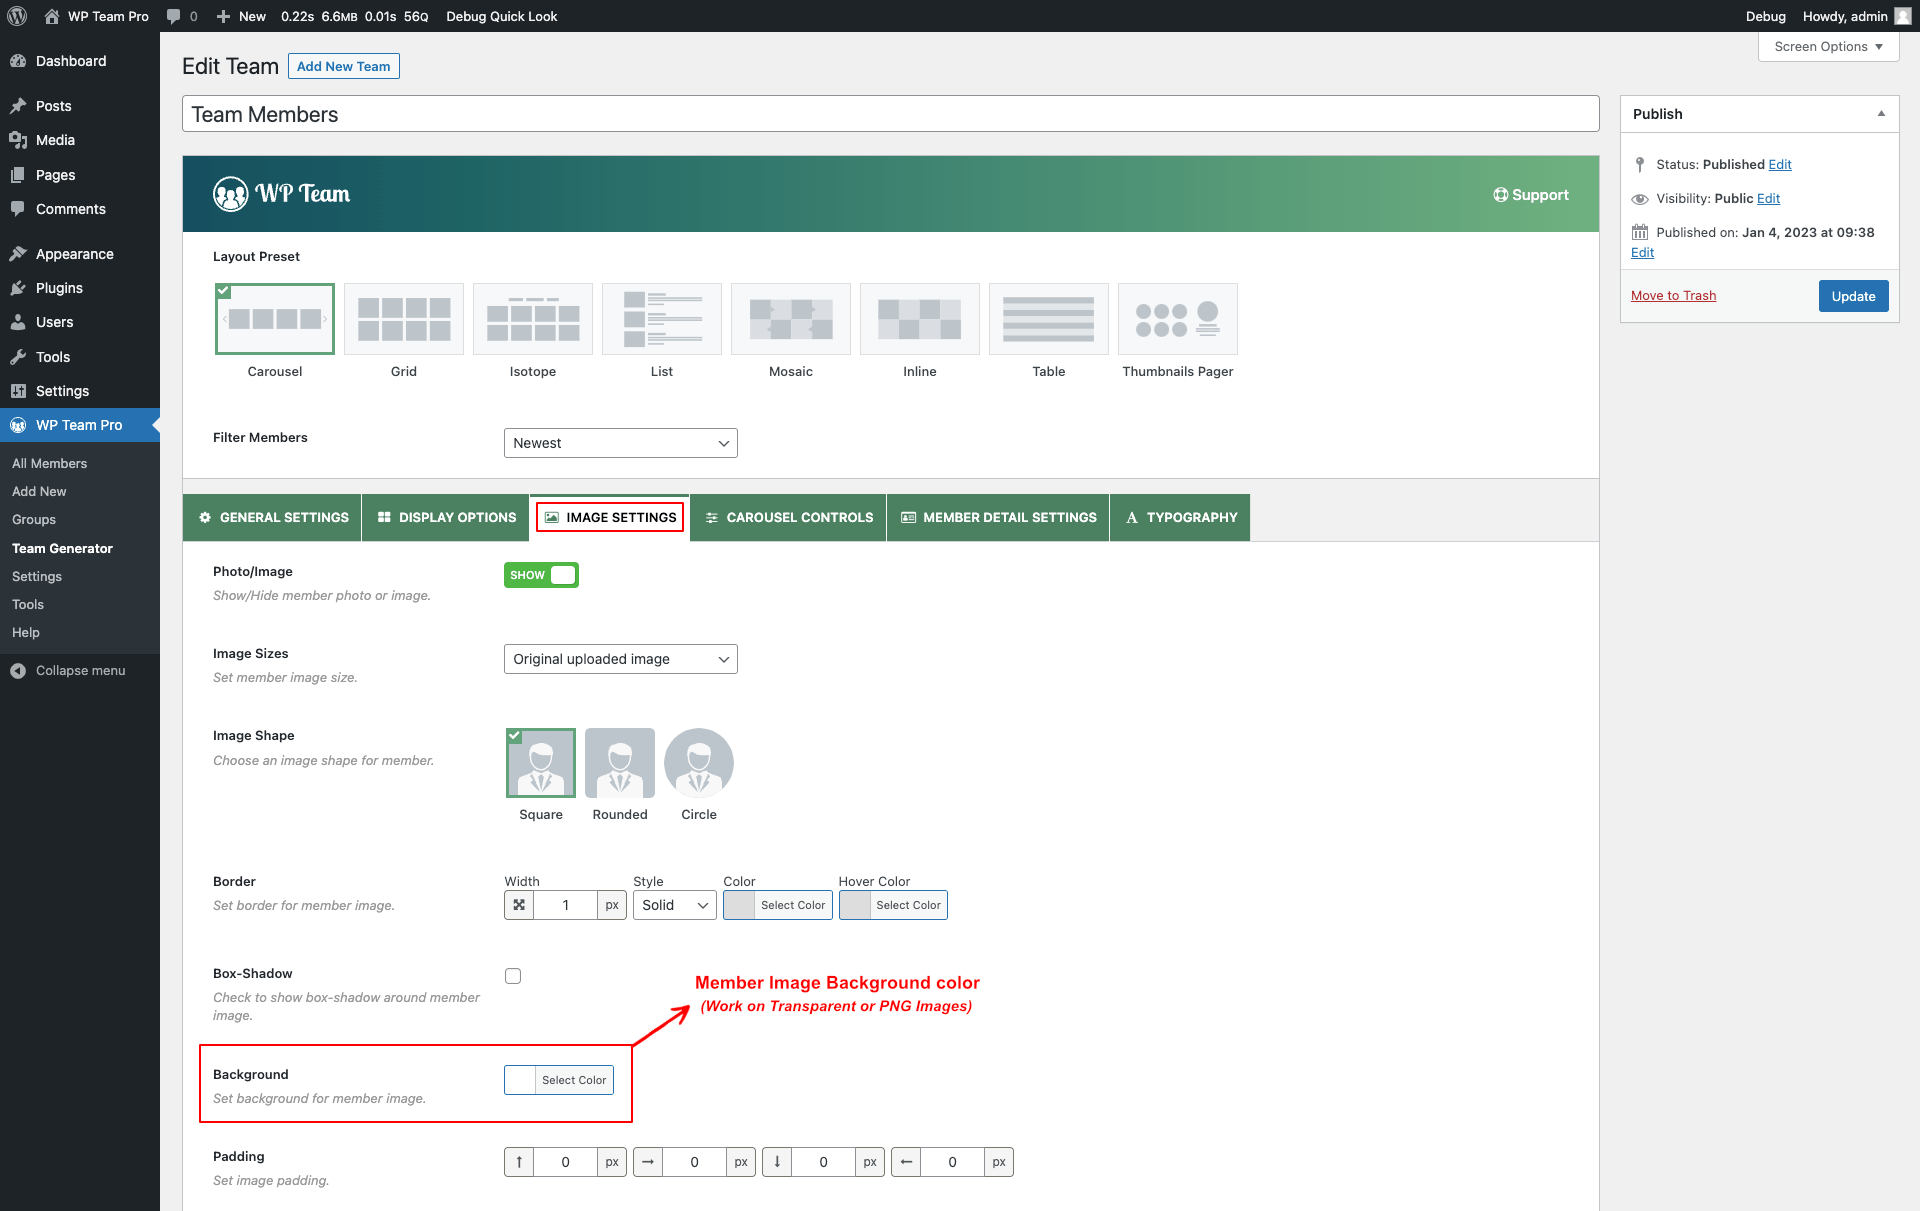Screen dimensions: 1920x1211
Task: Select the Carousel layout preset
Action: (x=274, y=318)
